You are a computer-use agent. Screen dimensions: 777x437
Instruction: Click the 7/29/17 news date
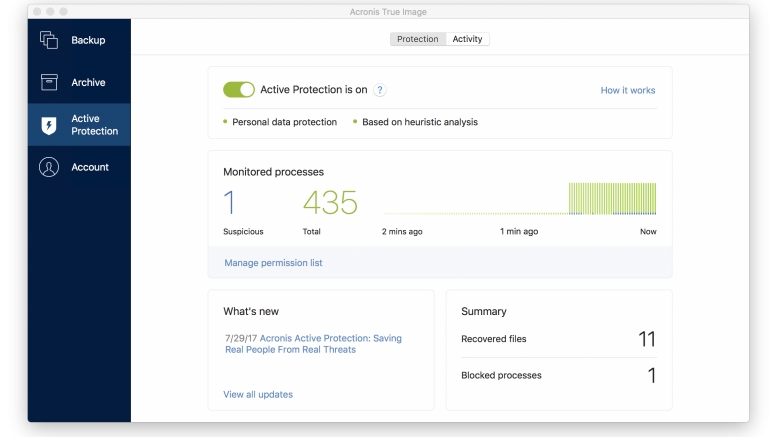coord(241,338)
